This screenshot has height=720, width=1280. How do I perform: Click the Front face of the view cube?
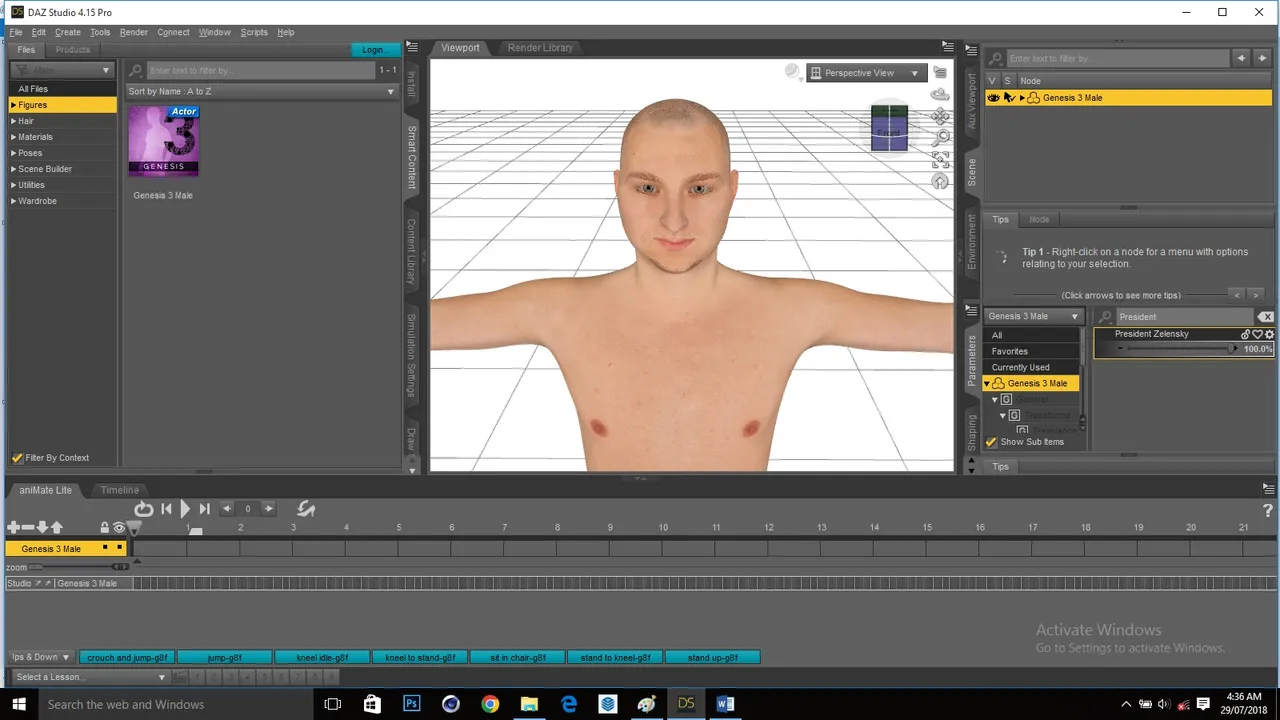click(888, 133)
